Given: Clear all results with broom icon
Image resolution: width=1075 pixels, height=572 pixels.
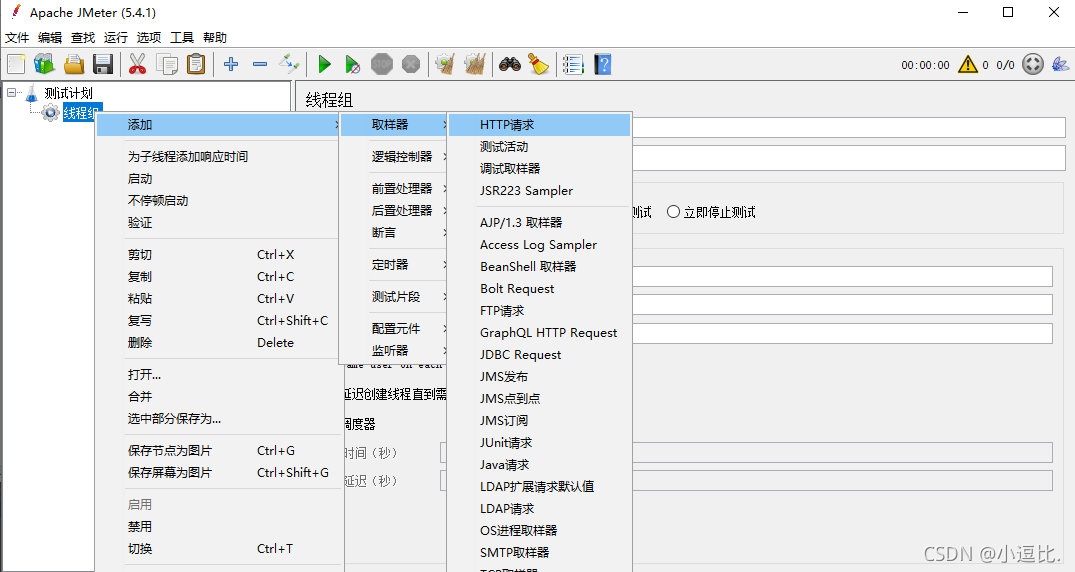Looking at the screenshot, I should click(x=474, y=64).
